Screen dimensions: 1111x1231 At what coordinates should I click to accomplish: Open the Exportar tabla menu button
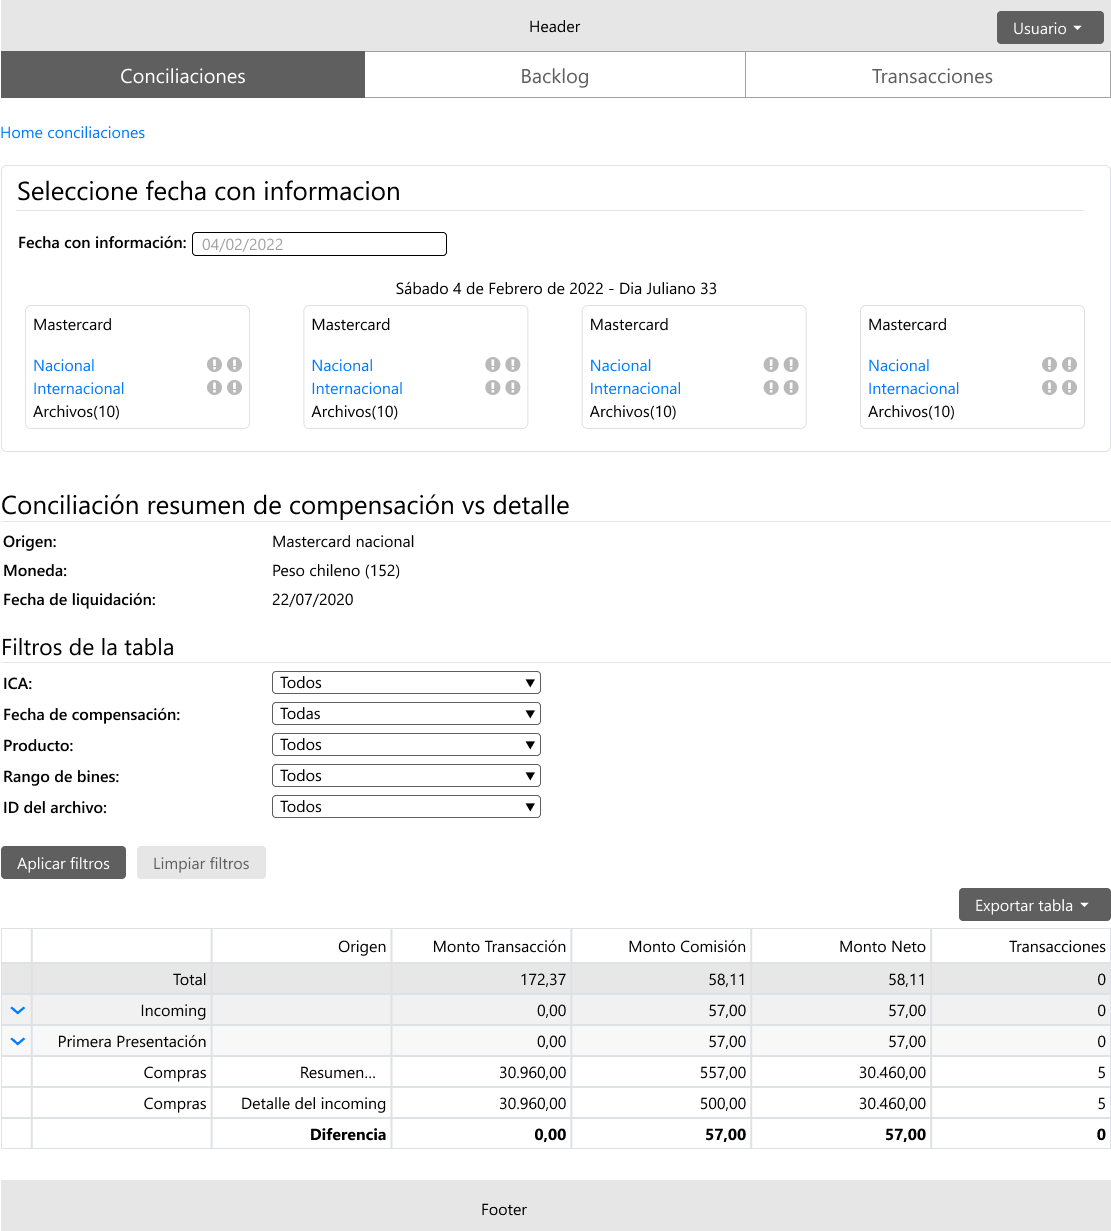coord(1034,905)
